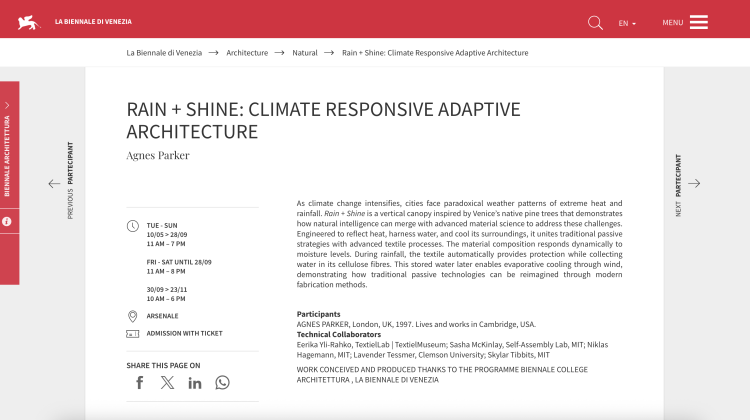Click the Arsenale location pin icon
Image resolution: width=750 pixels, height=420 pixels.
133,316
